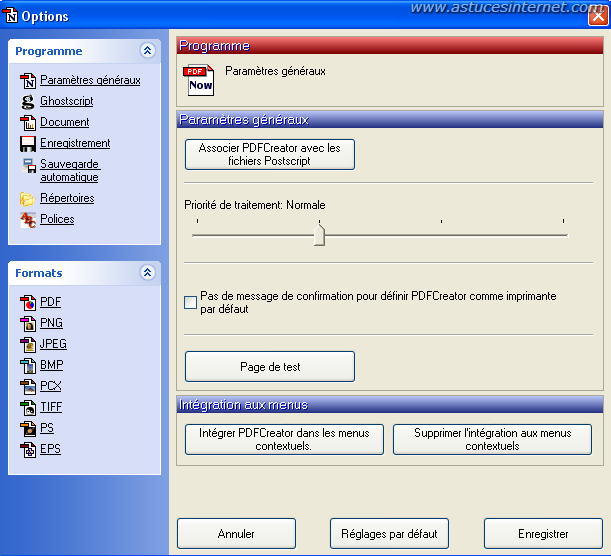
Task: Select the PDF format link
Action: 50,302
